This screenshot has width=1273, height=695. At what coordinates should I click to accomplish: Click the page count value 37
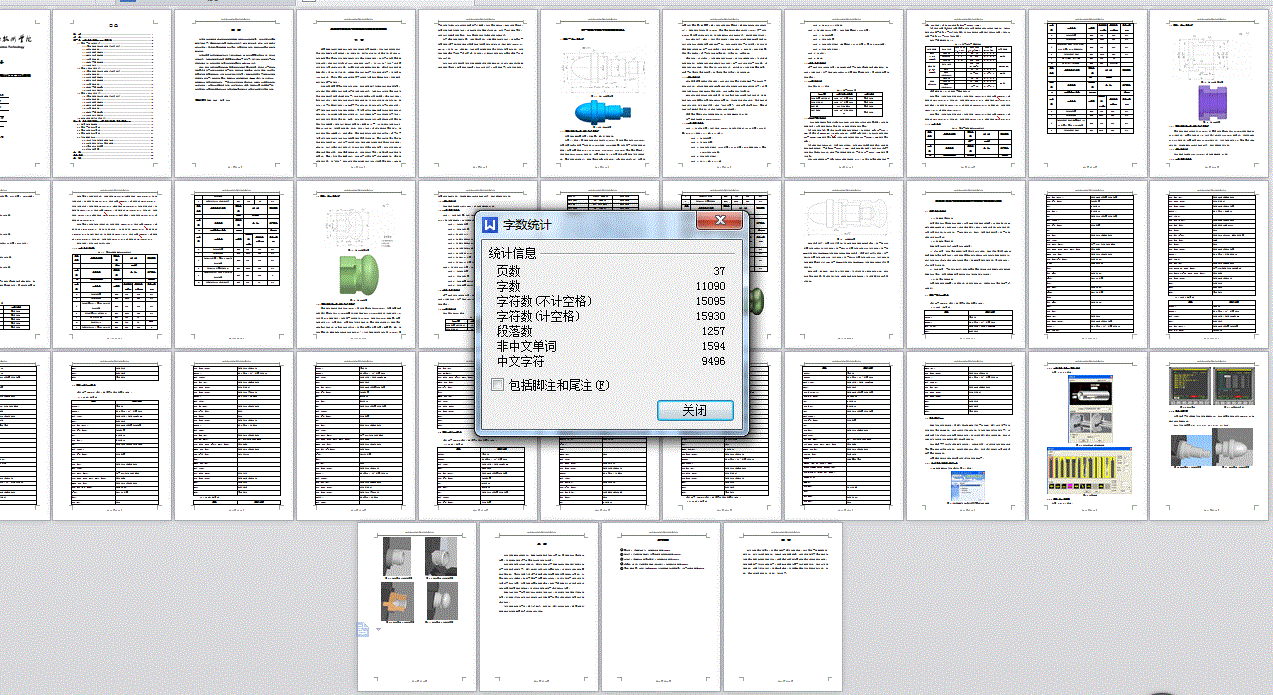pyautogui.click(x=719, y=271)
